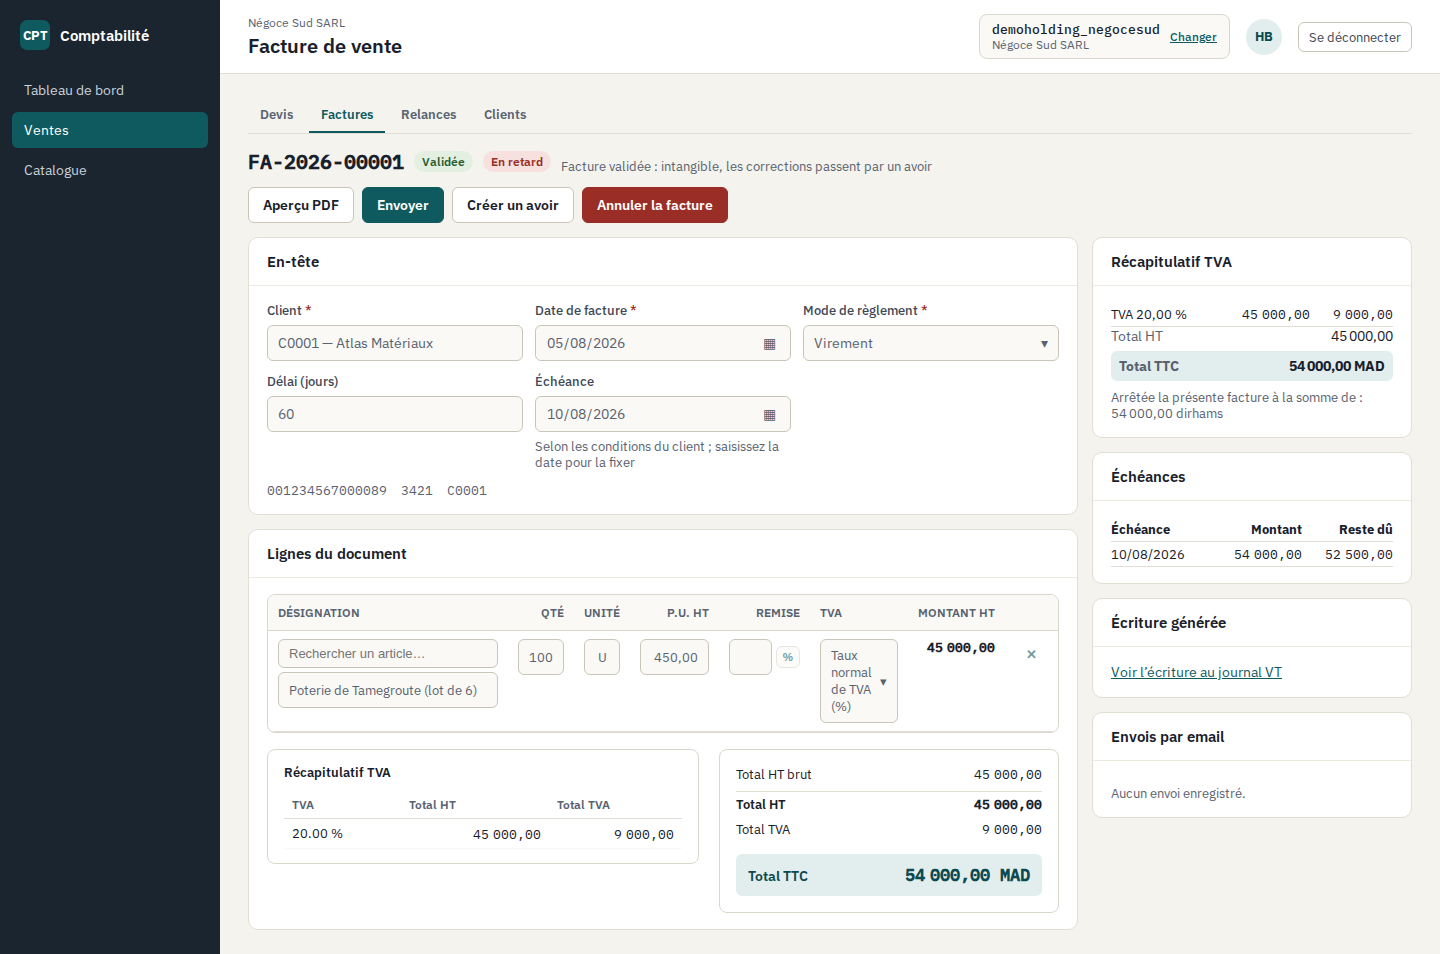Screen dimensions: 1440x954
Task: Open the Taux normal de TVA selector
Action: 858,681
